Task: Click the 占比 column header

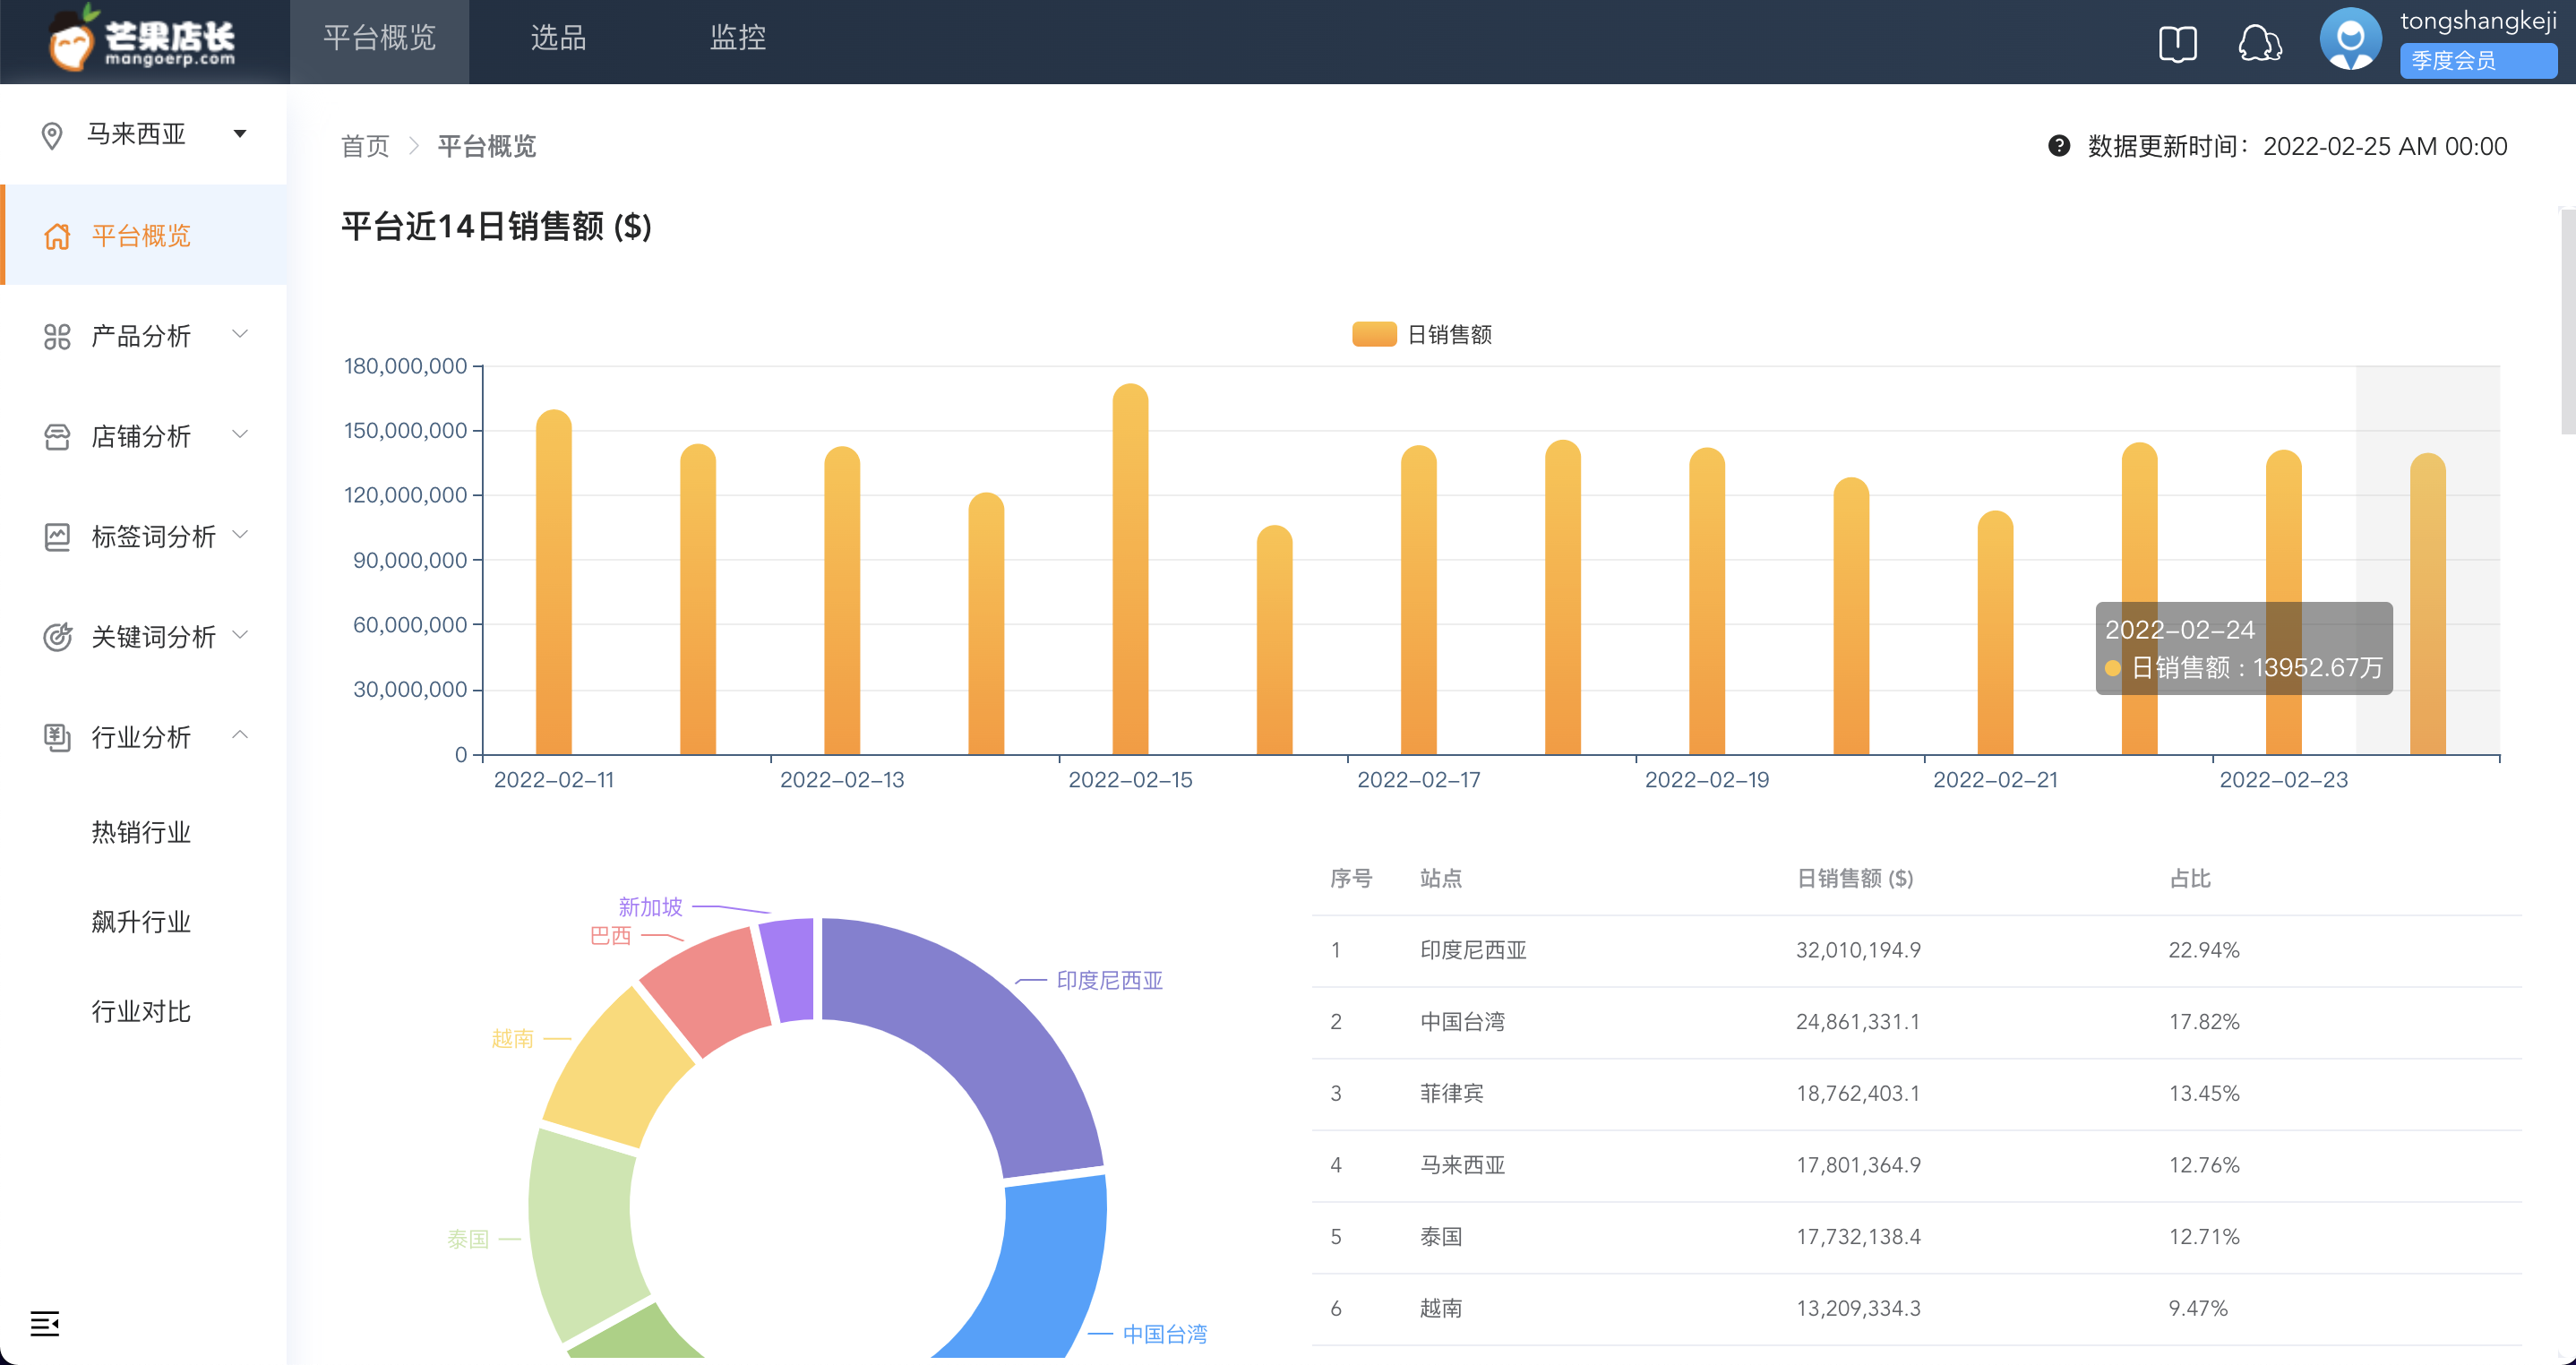Action: pyautogui.click(x=2190, y=878)
